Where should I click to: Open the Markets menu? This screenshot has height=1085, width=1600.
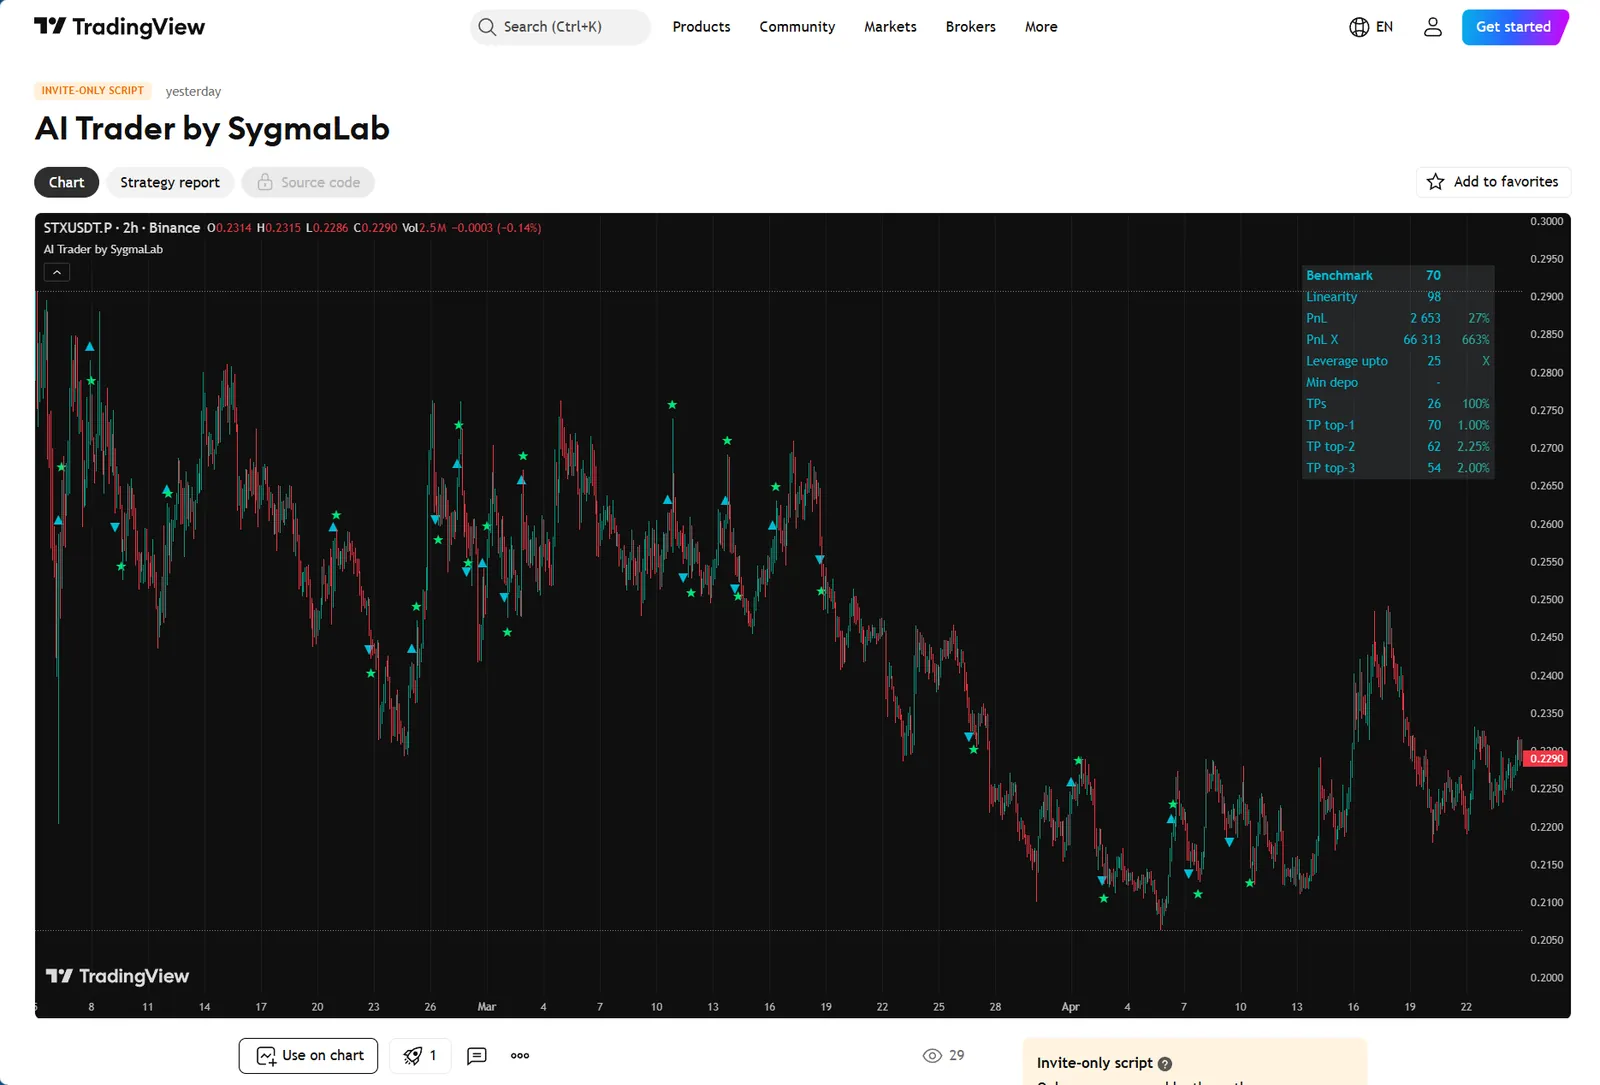890,27
